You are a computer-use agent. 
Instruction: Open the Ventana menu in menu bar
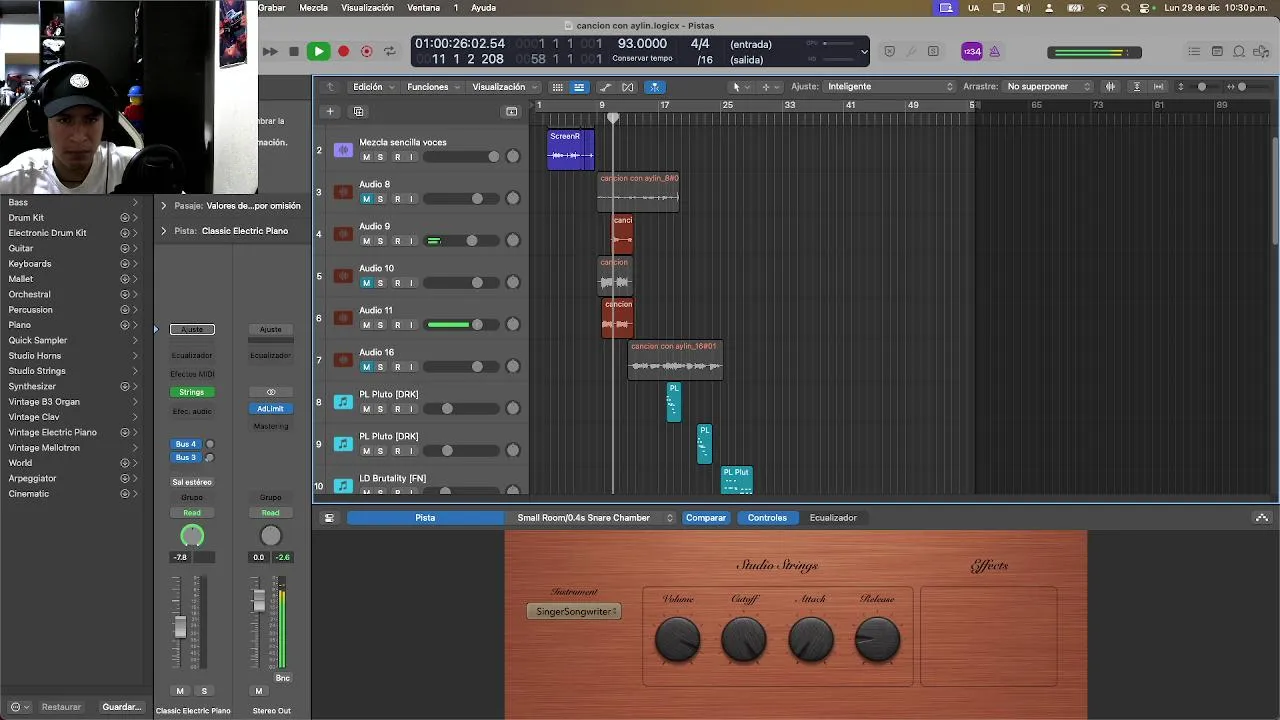tap(424, 7)
